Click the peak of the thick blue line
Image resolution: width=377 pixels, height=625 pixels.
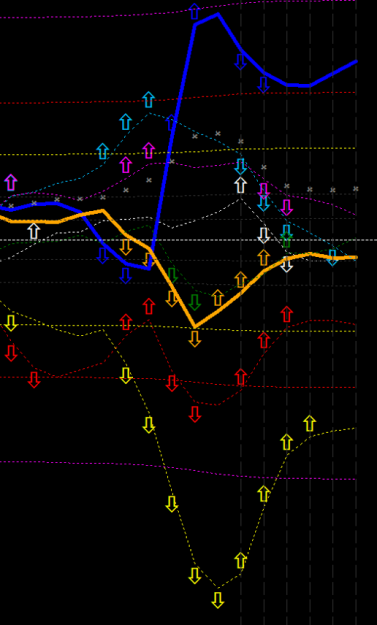point(218,14)
